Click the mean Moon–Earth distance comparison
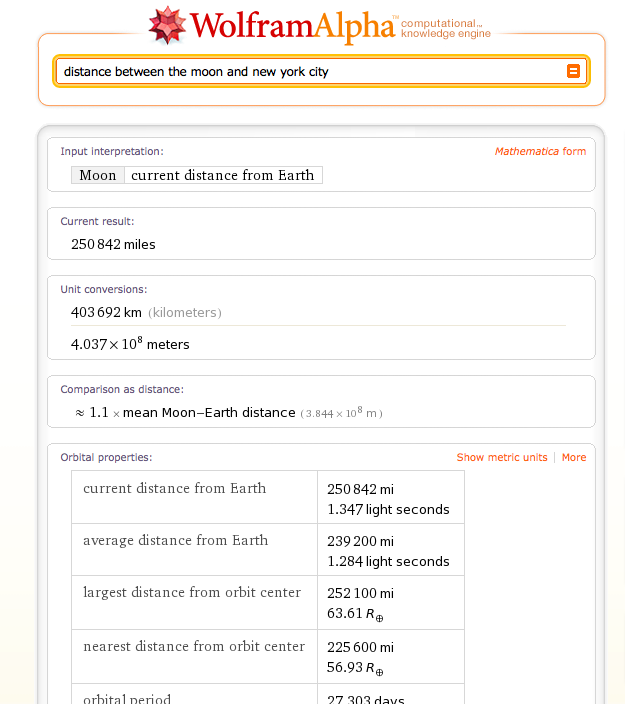 coord(209,412)
